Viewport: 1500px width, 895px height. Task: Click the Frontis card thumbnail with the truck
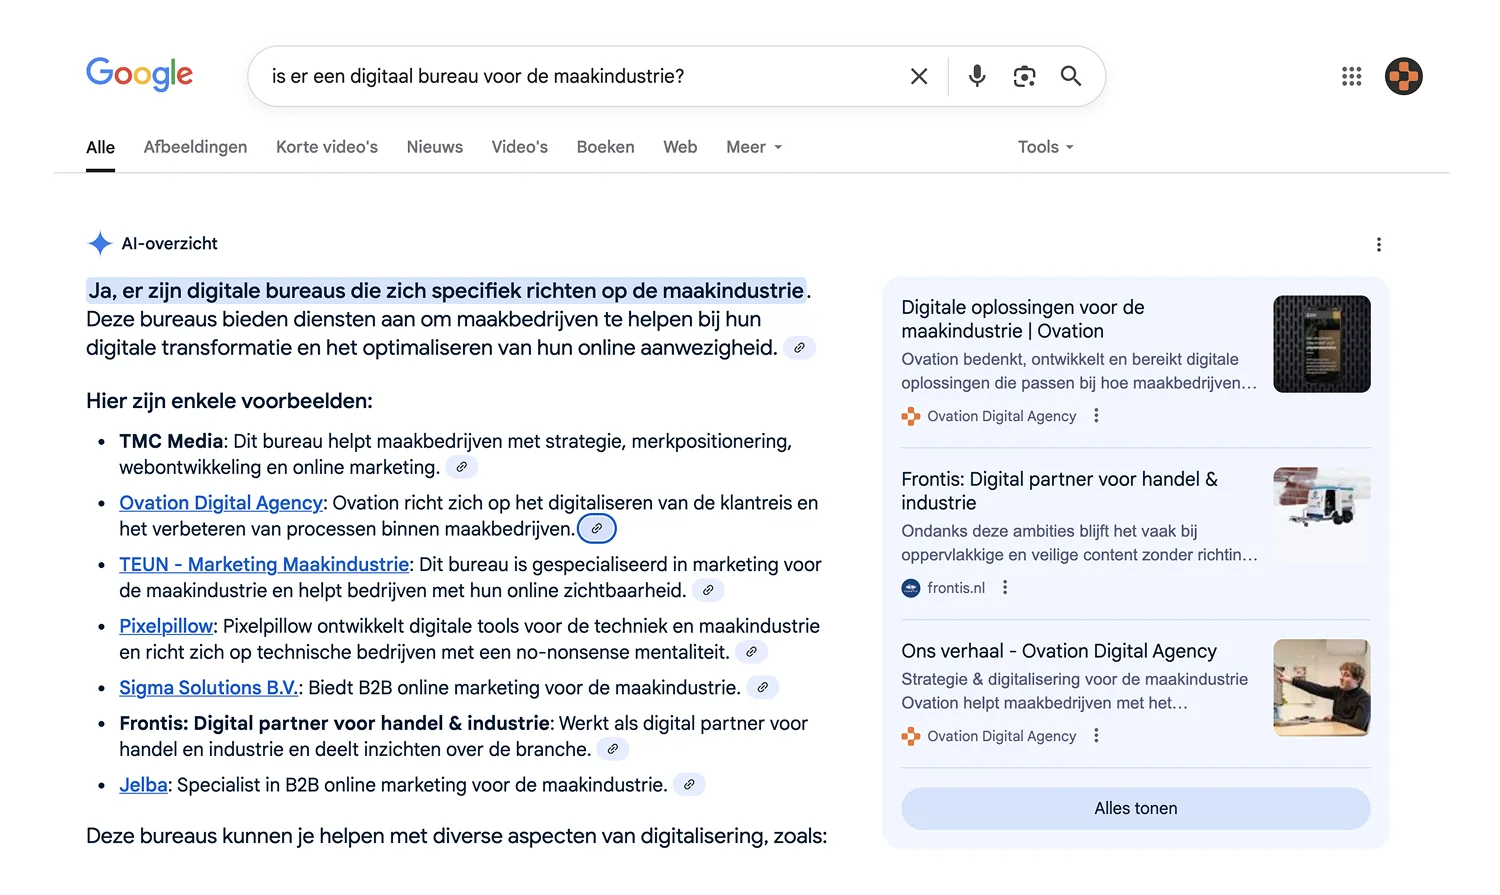point(1322,516)
